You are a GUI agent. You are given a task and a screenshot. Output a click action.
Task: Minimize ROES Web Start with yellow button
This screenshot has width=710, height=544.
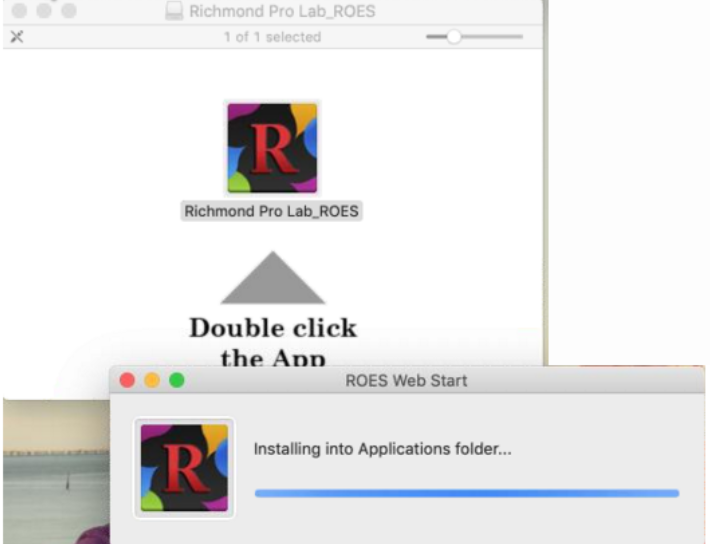click(x=152, y=381)
